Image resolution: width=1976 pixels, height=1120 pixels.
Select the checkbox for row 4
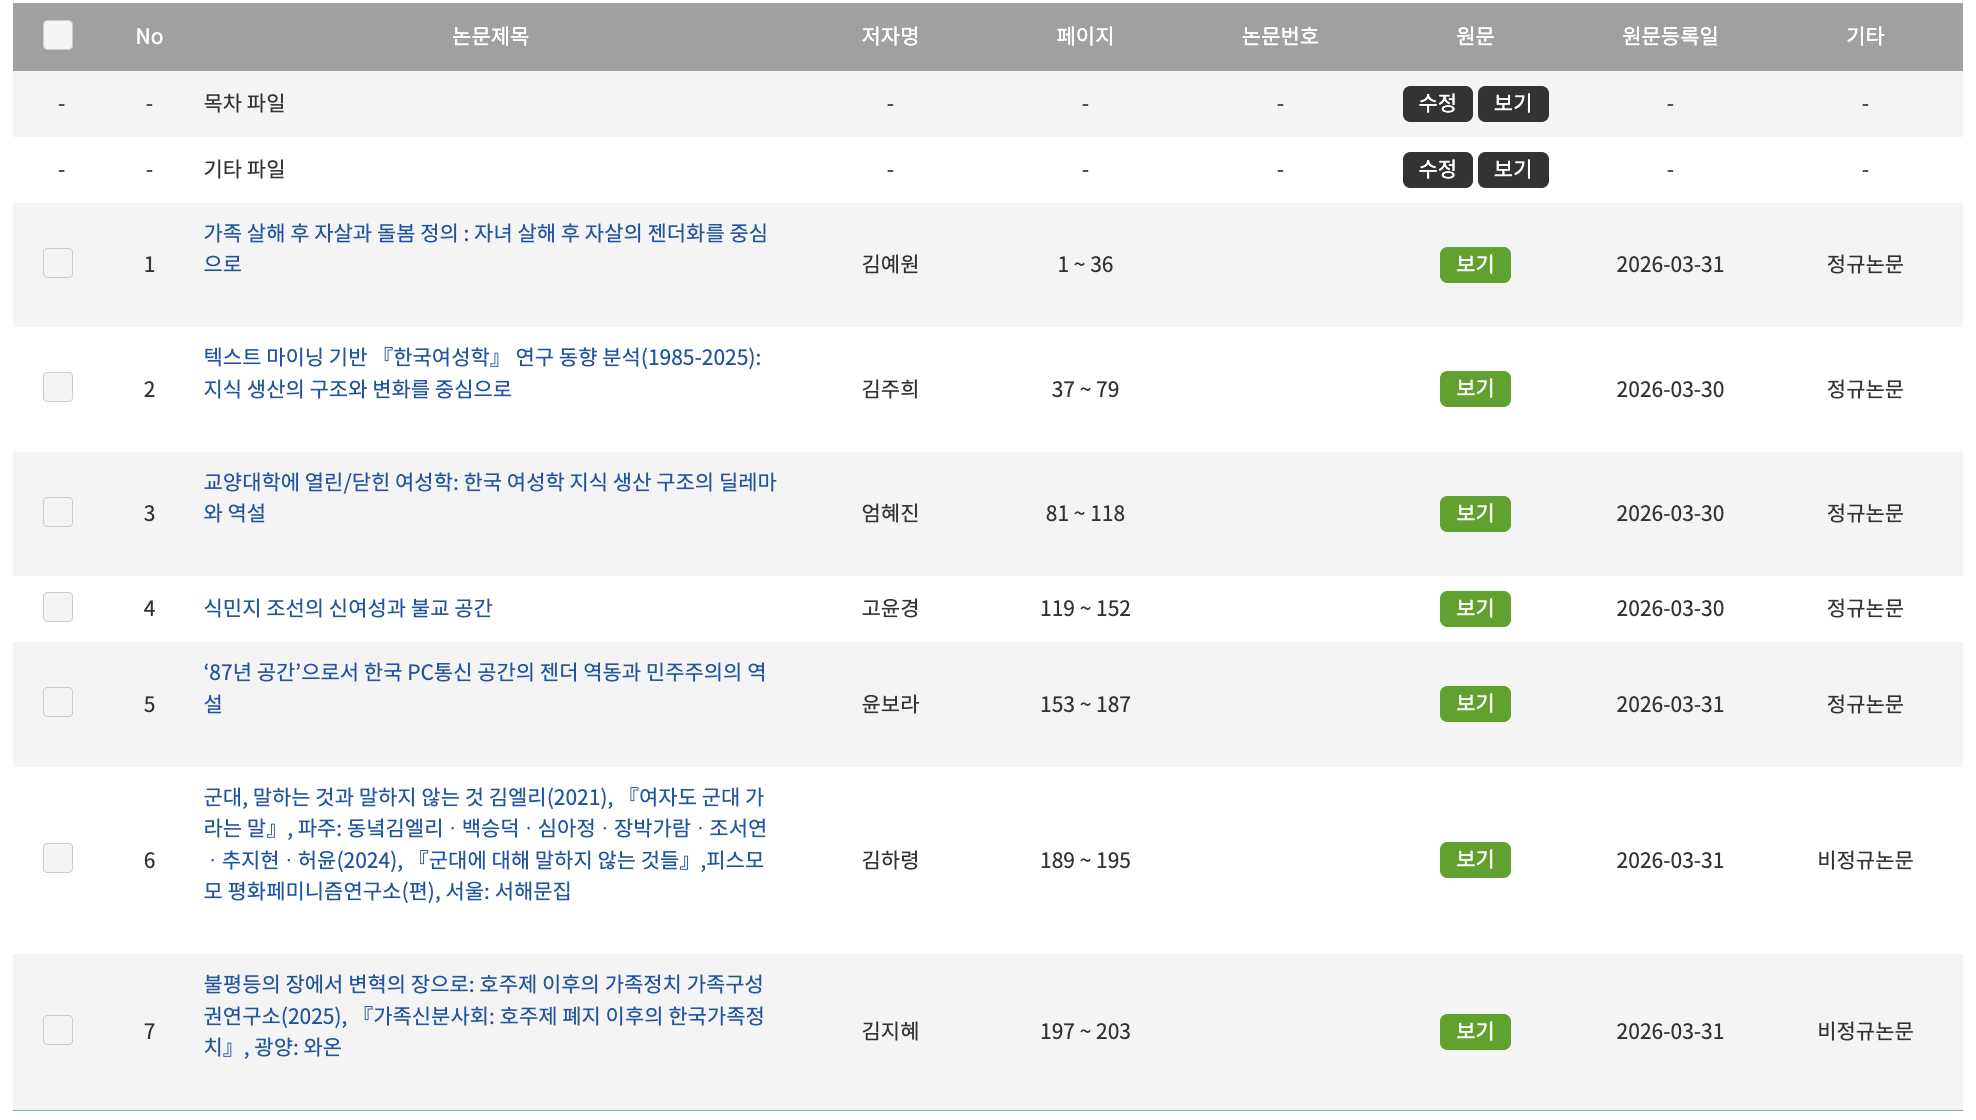(58, 608)
